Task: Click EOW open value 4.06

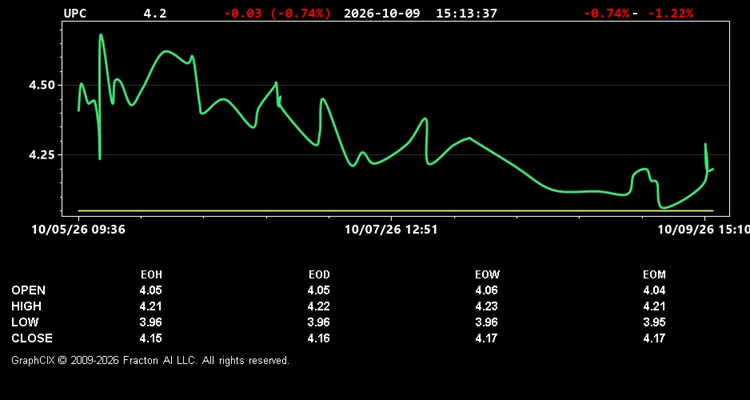Action: click(x=486, y=290)
